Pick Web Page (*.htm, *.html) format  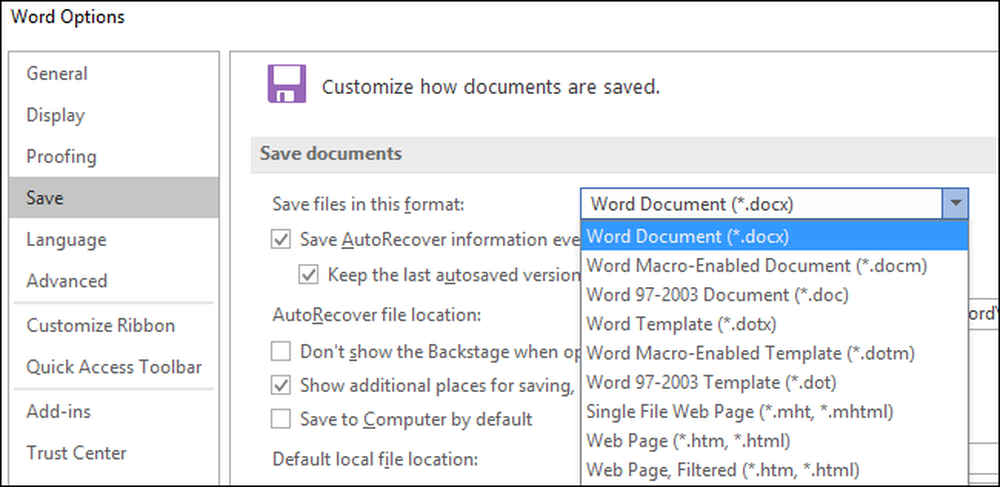point(774,440)
